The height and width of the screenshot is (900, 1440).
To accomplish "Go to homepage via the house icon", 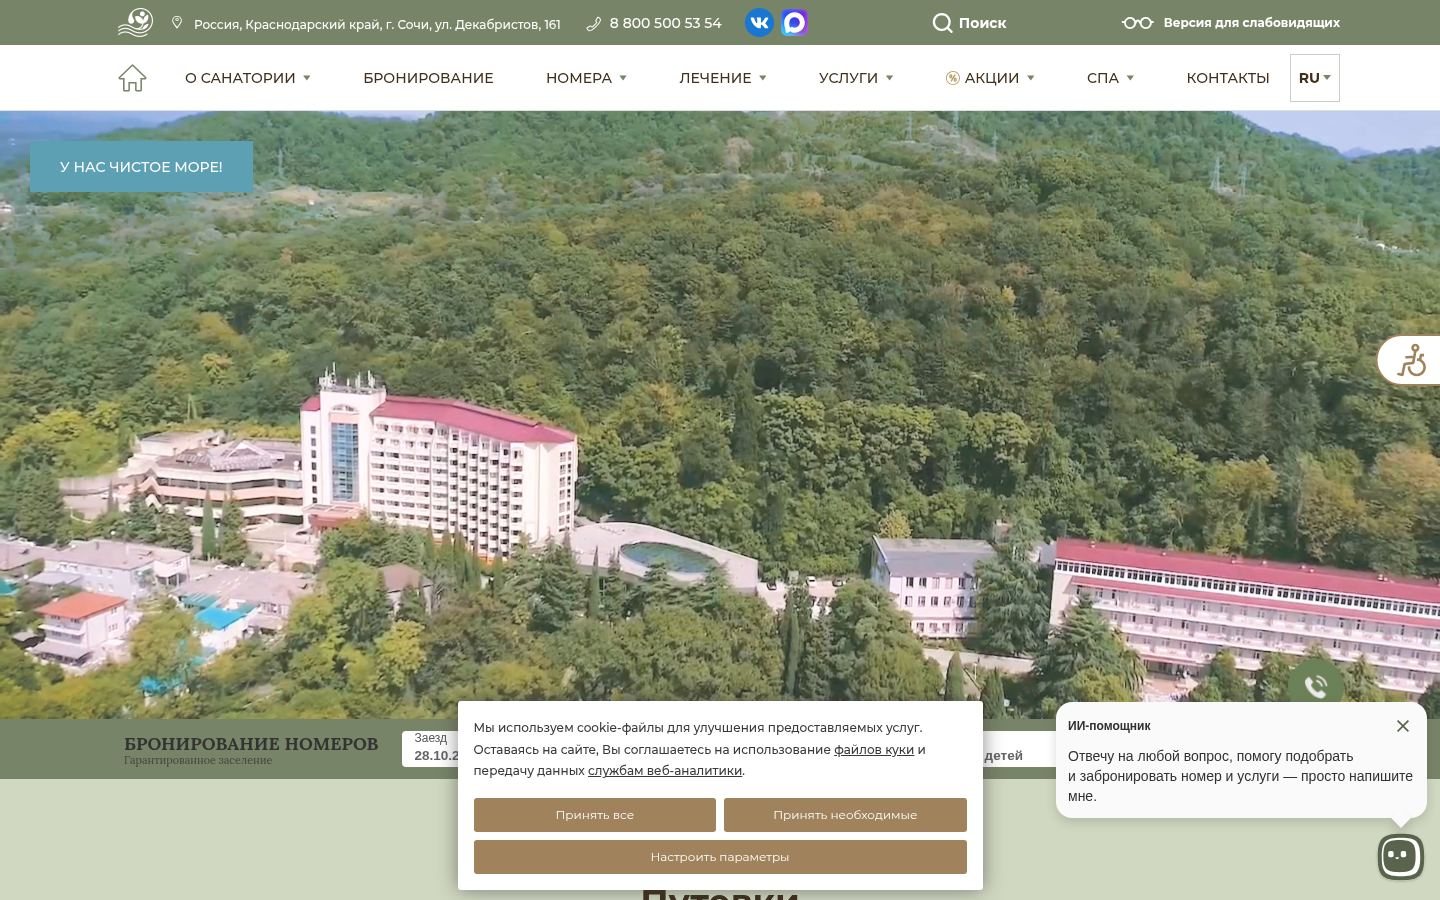I will coord(132,77).
